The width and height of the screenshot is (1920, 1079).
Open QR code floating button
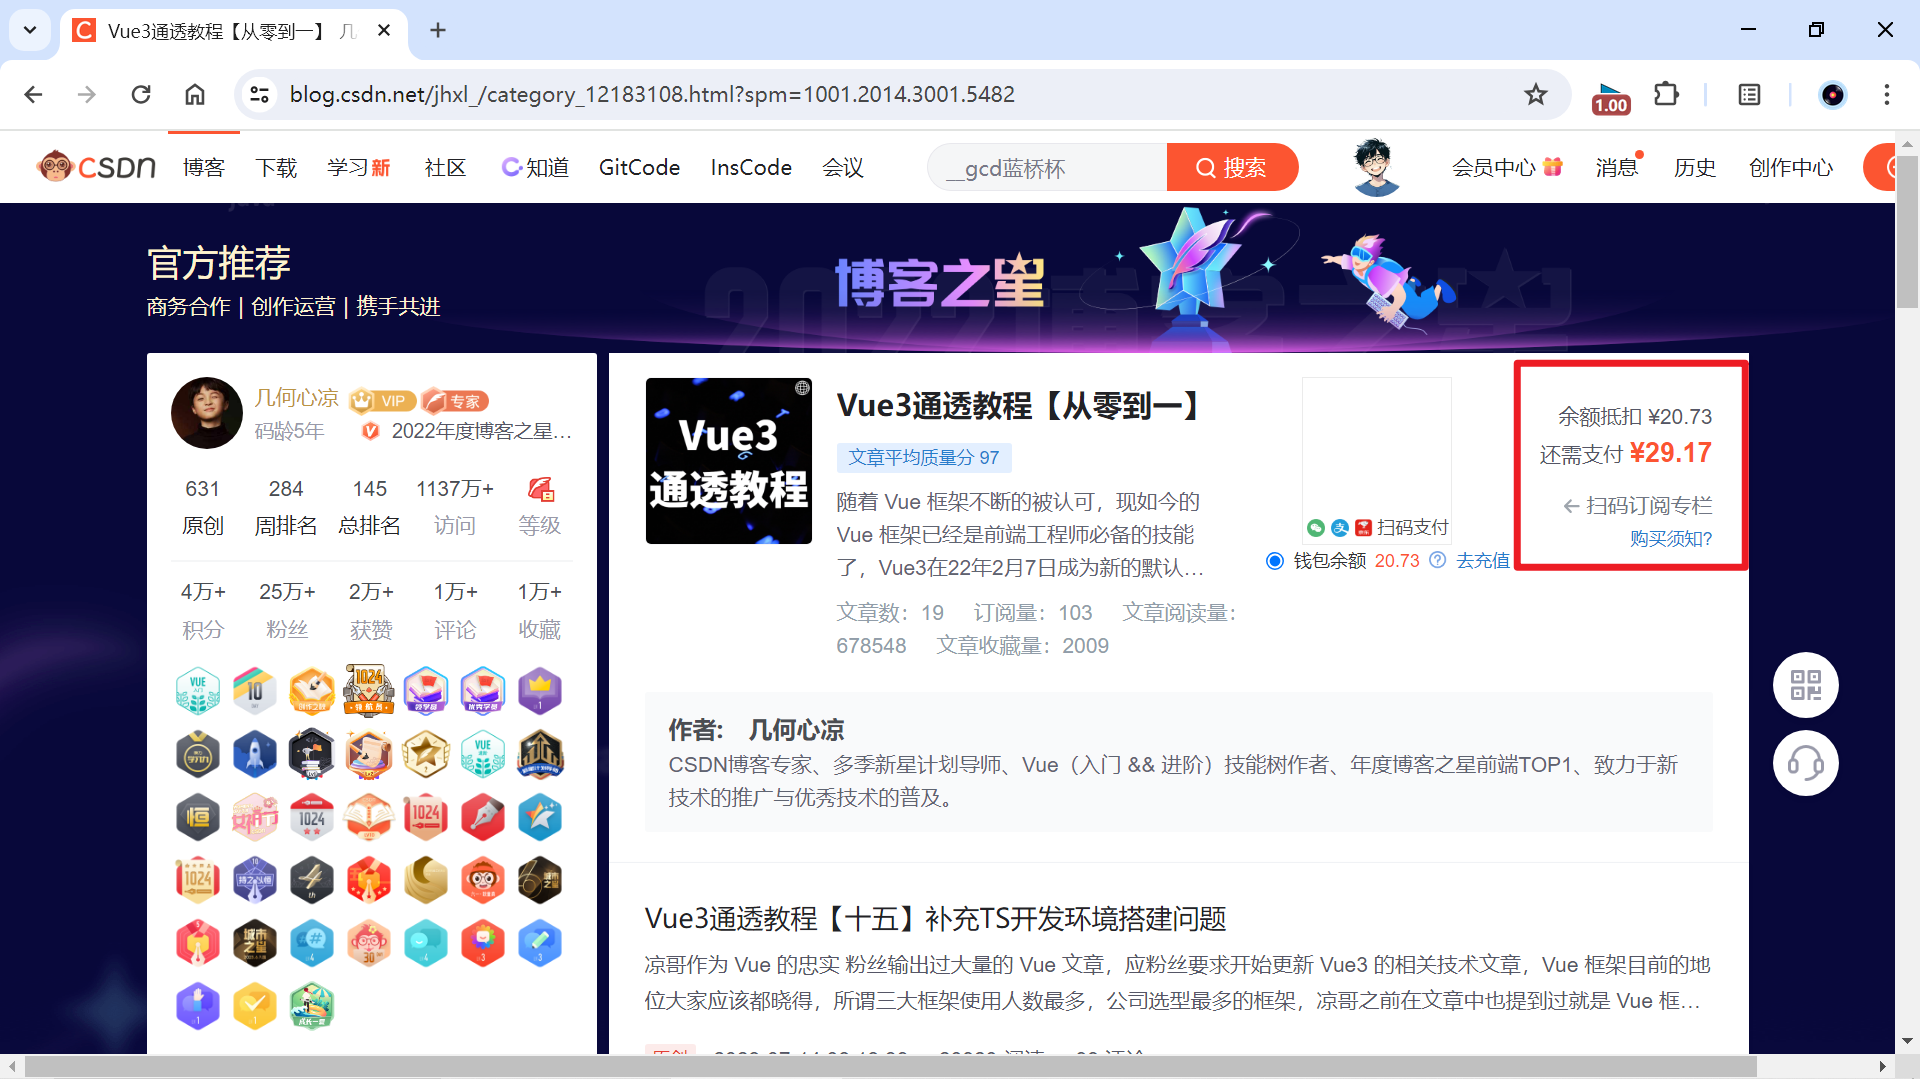pos(1806,685)
